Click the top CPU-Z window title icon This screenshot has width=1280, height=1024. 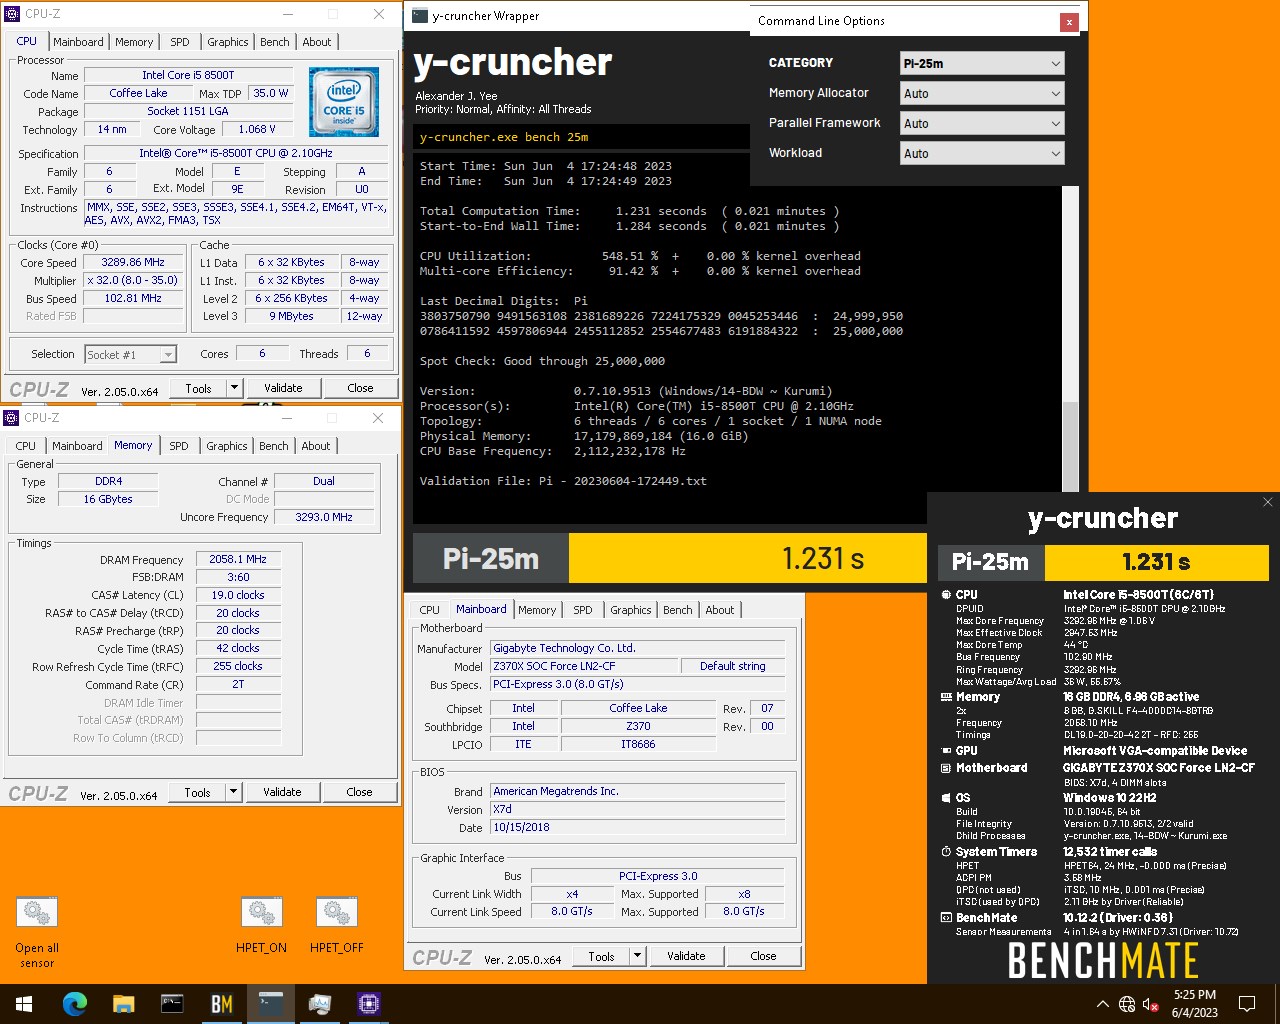point(12,14)
